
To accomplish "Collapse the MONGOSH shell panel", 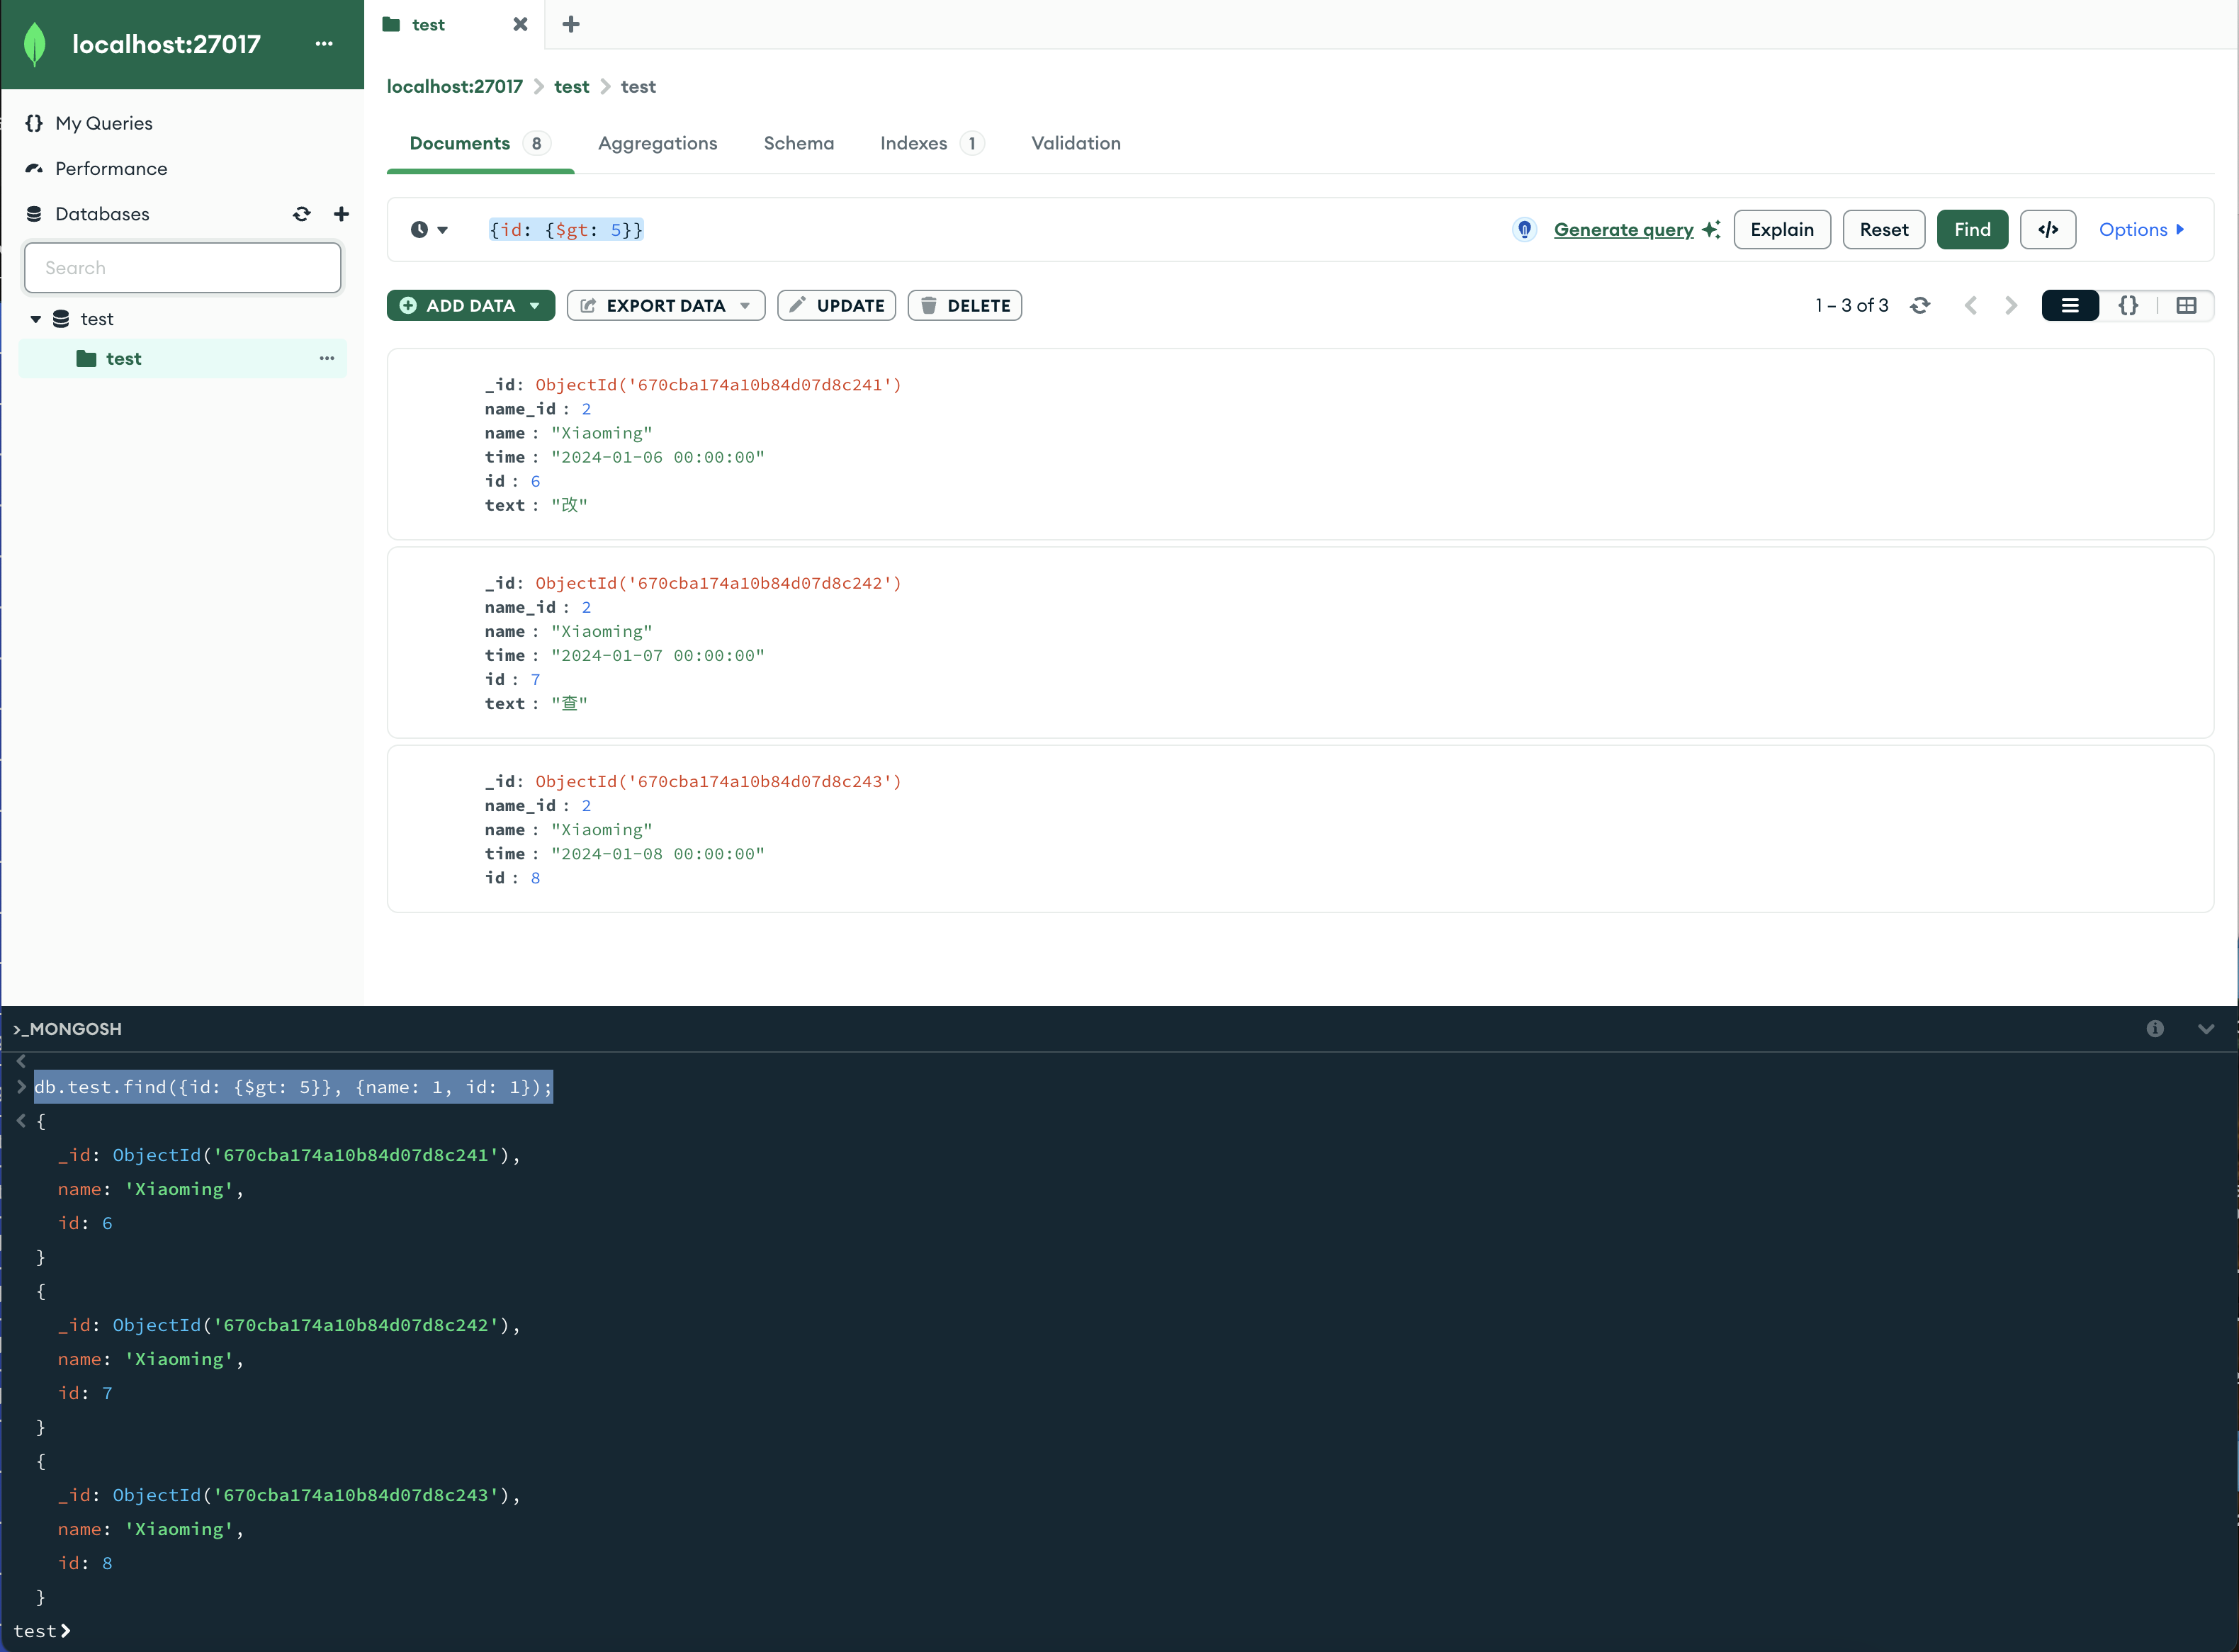I will (2205, 1029).
